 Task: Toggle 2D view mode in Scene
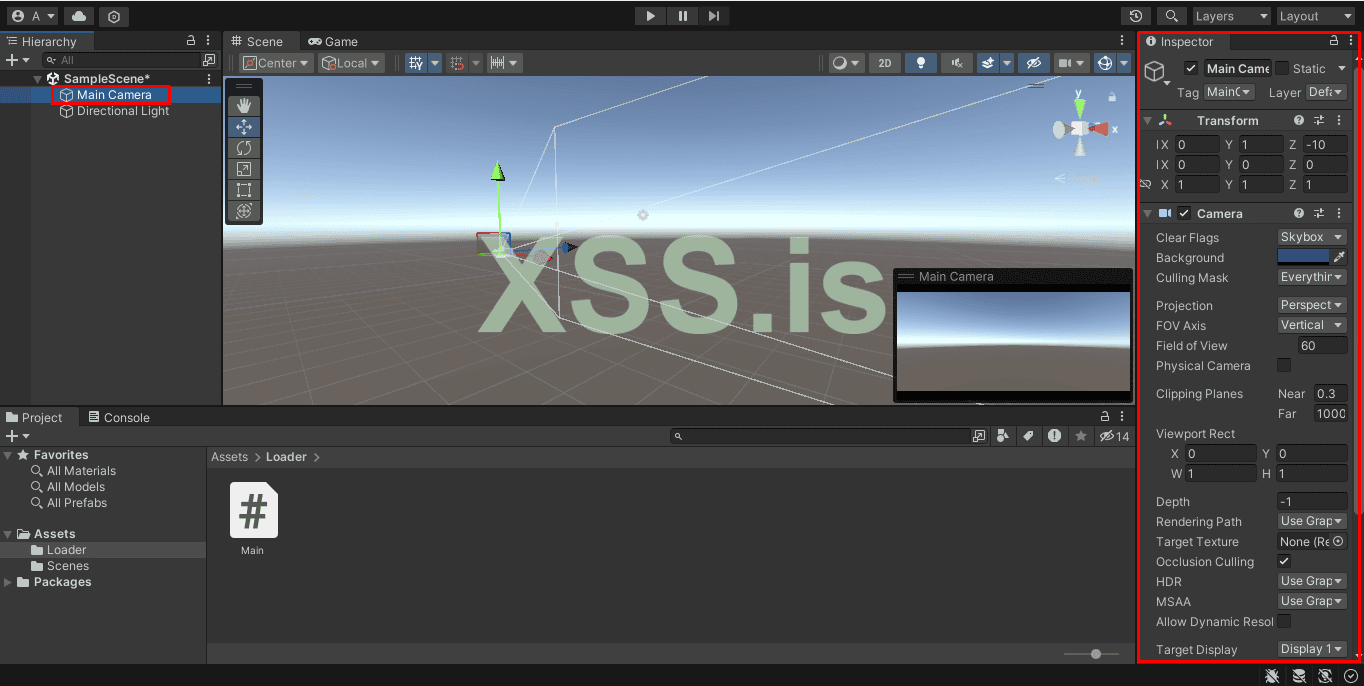[x=884, y=63]
